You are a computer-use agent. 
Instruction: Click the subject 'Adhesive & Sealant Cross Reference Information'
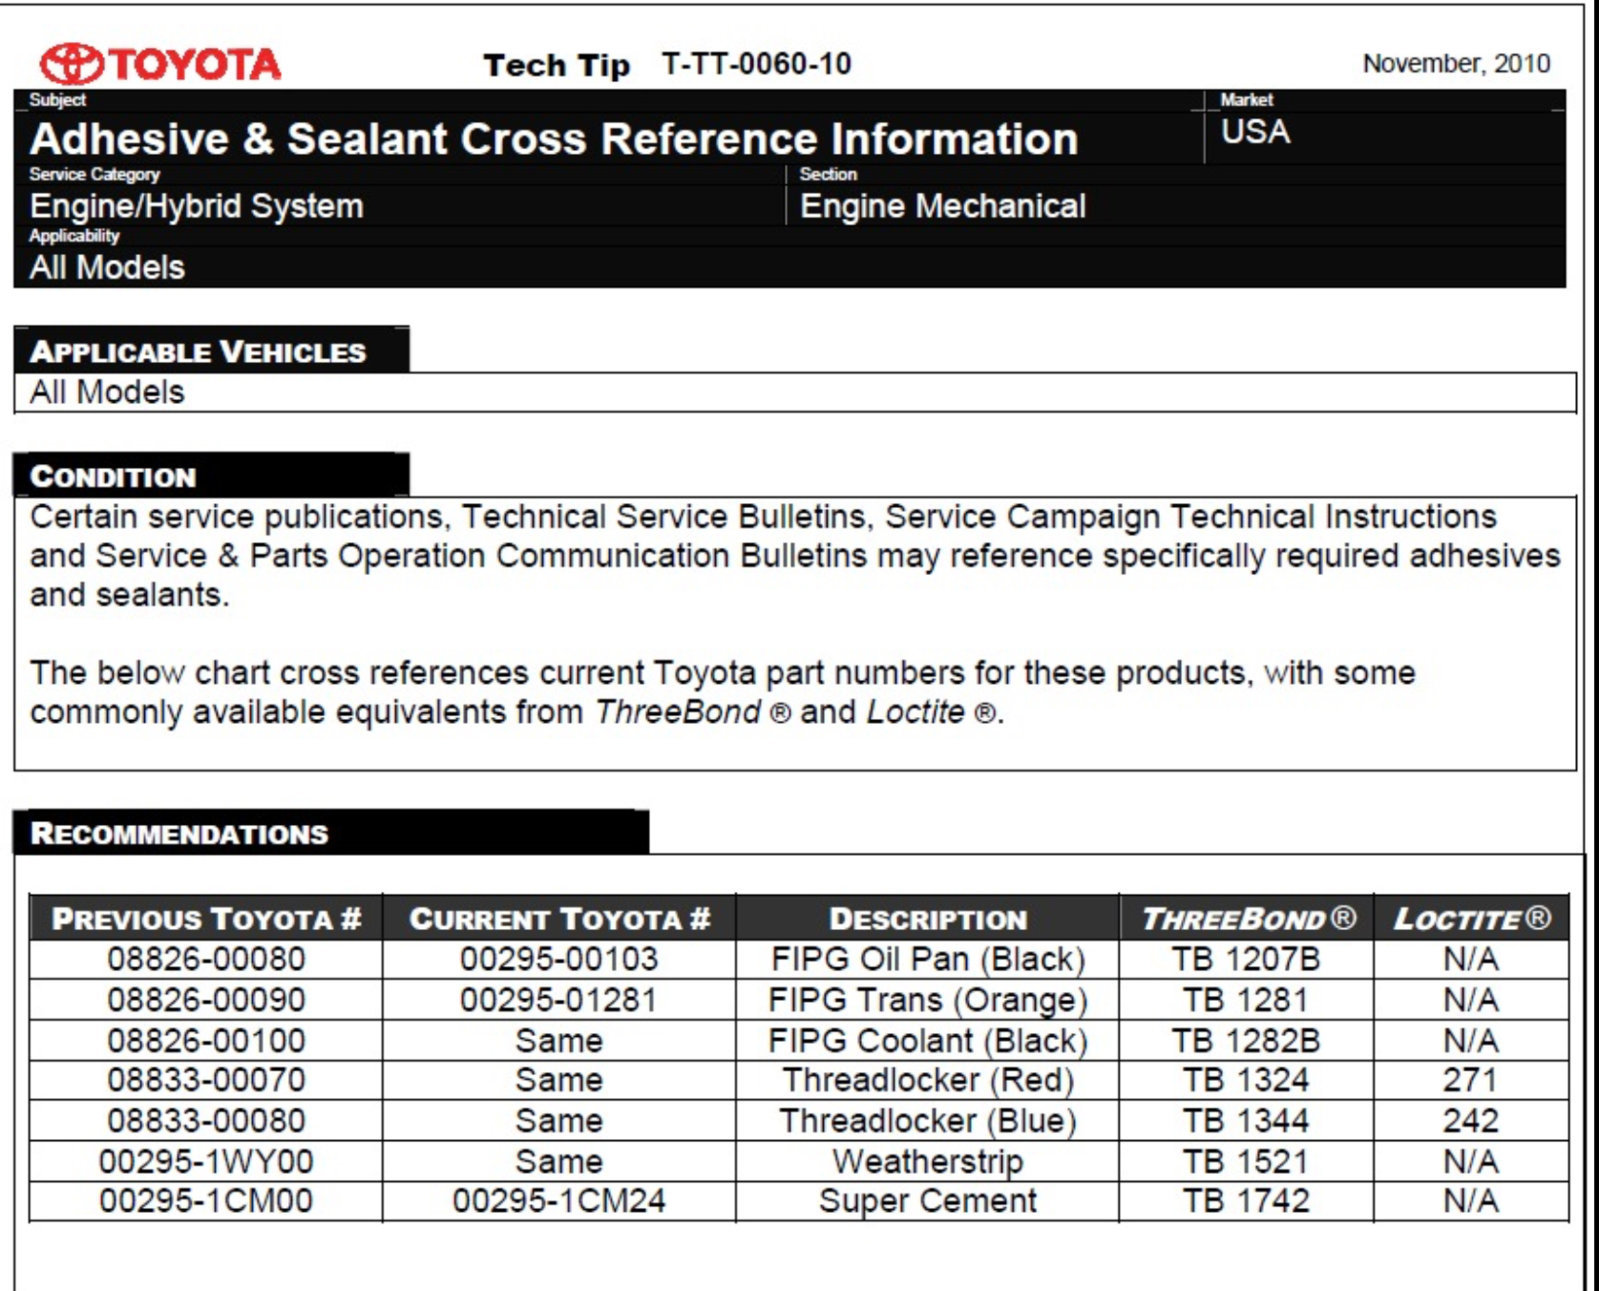point(554,139)
